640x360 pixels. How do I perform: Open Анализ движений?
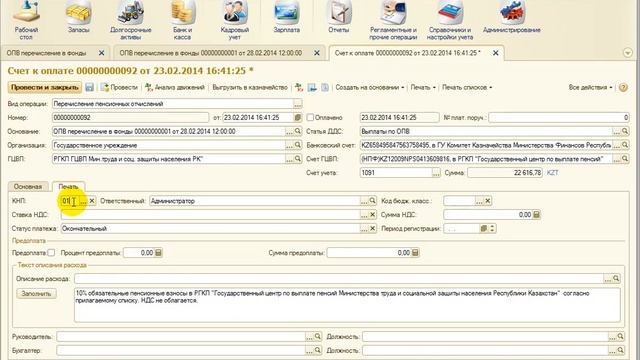(175, 87)
